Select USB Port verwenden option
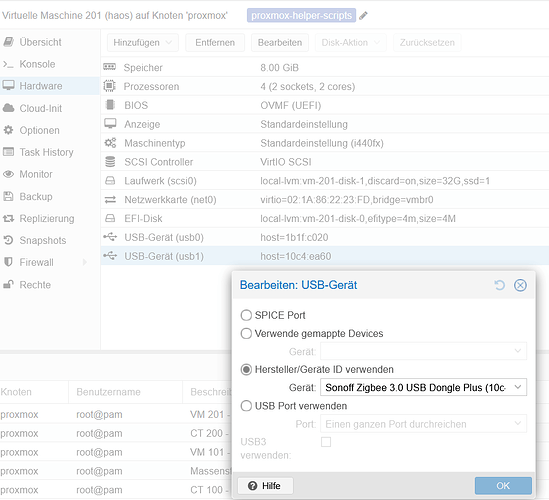The width and height of the screenshot is (549, 500). (x=246, y=406)
